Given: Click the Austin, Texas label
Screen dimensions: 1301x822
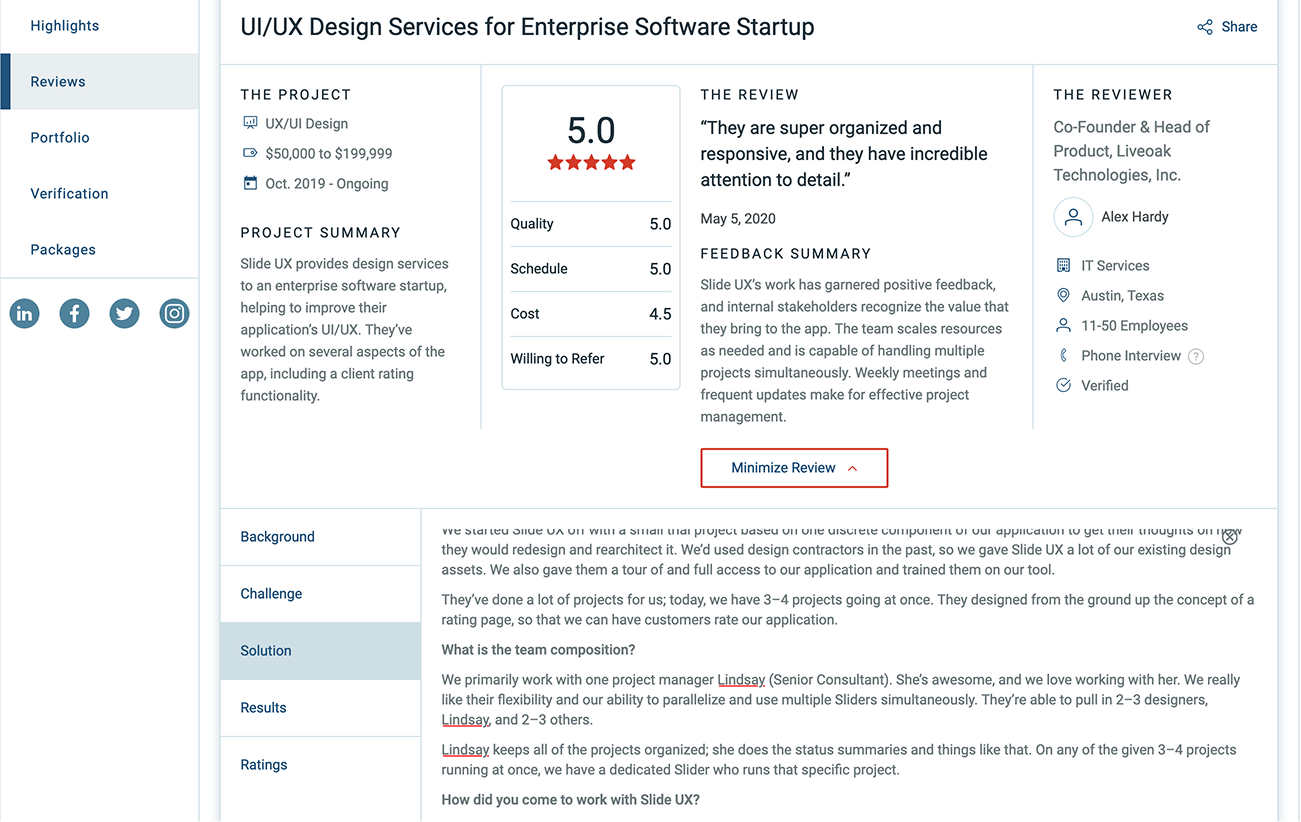Looking at the screenshot, I should pos(1122,296).
